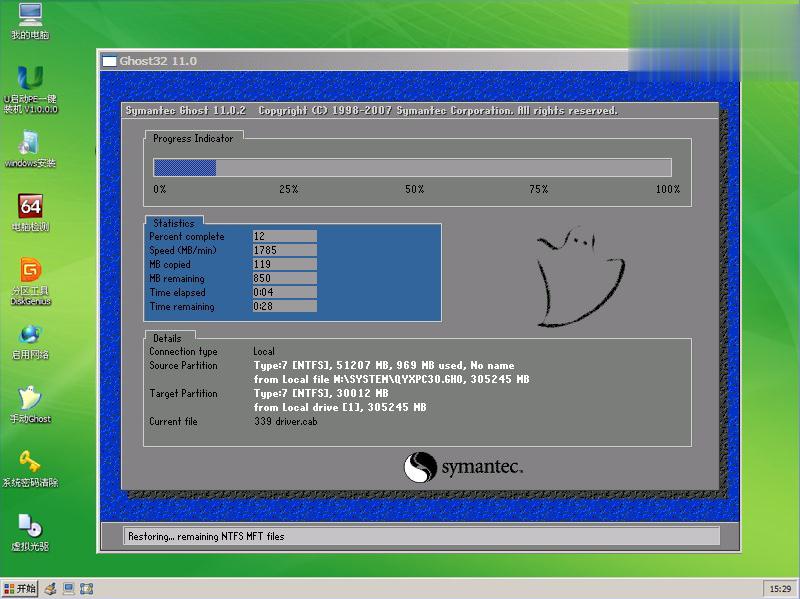Click the Symantec Ghost 11.0.2 copyright header
The height and width of the screenshot is (599, 800).
371,111
